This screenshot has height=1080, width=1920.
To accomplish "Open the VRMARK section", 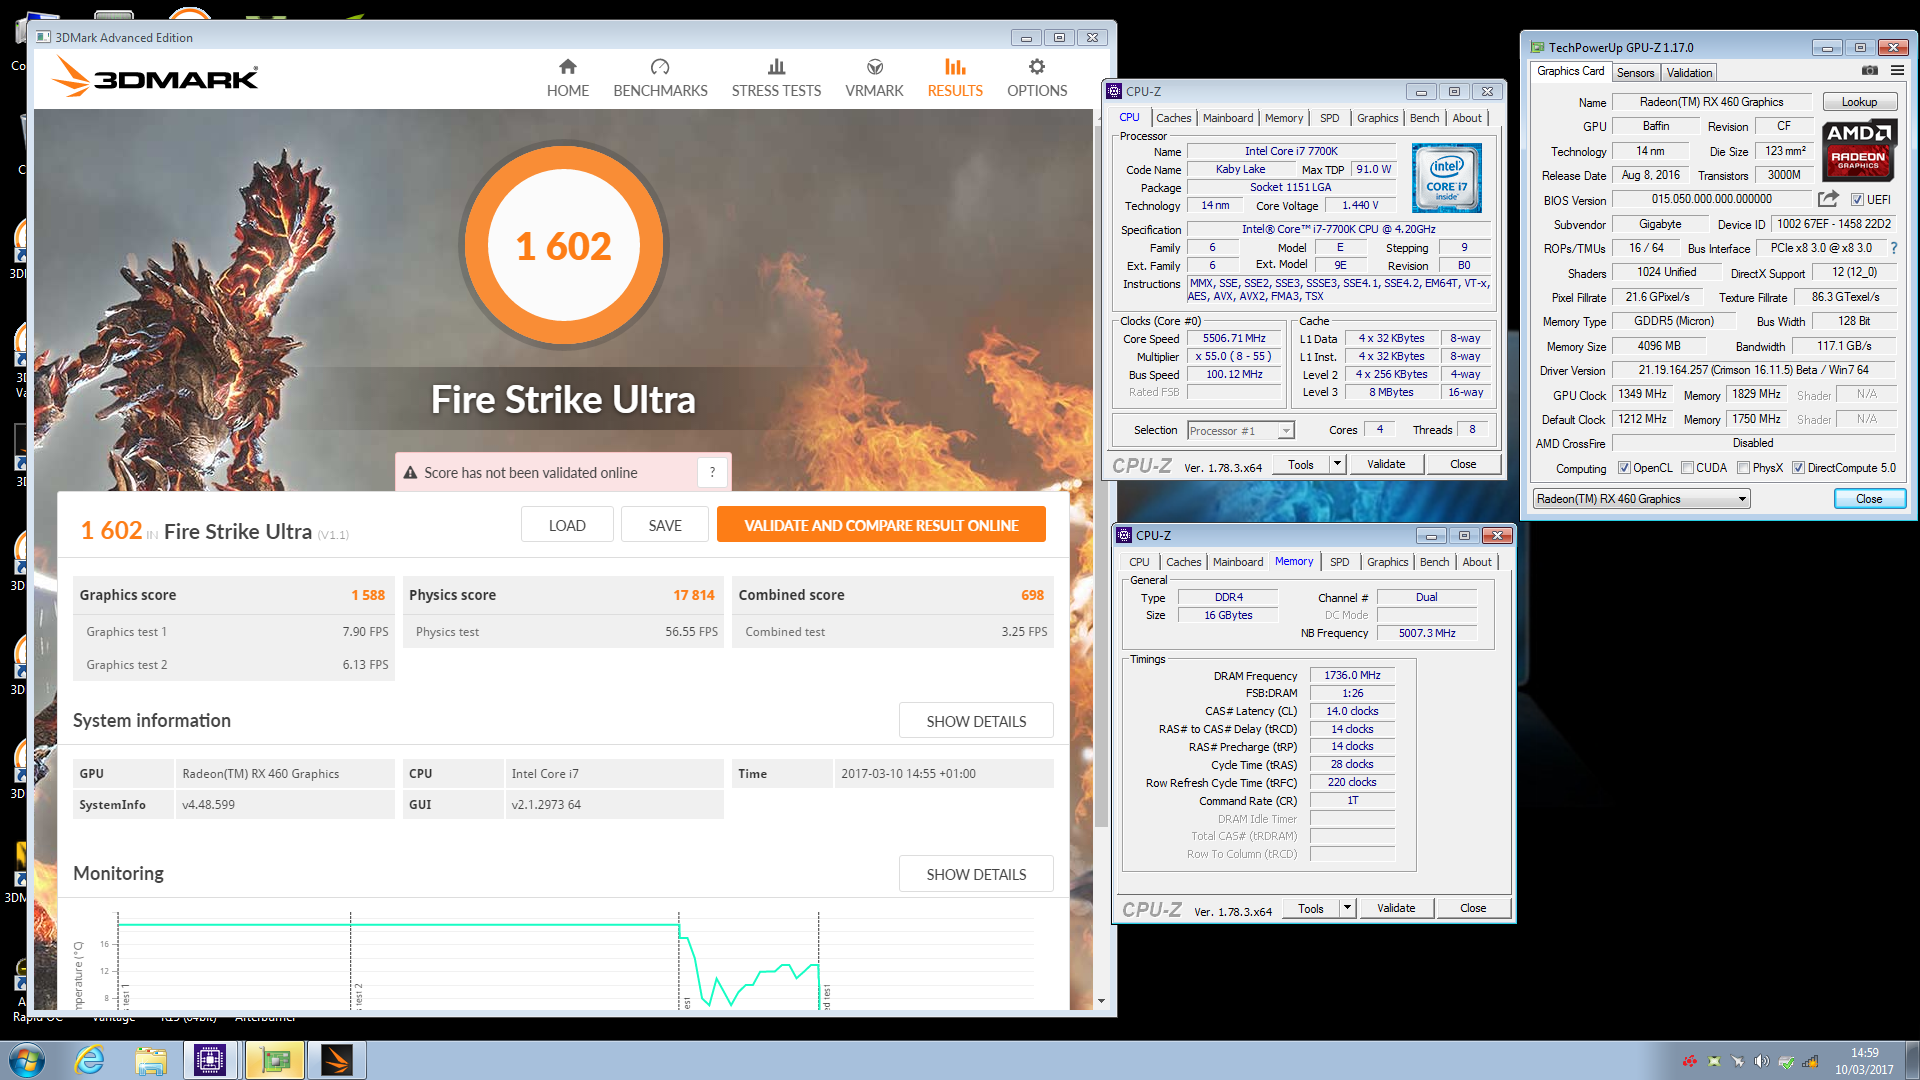I will pos(874,78).
